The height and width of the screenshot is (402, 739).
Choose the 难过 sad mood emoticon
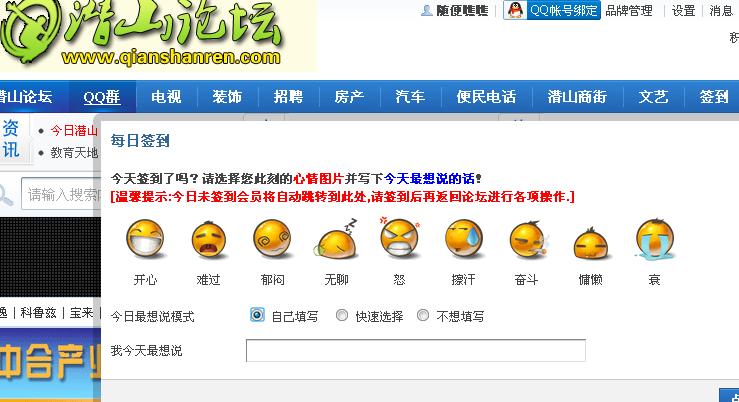[209, 240]
